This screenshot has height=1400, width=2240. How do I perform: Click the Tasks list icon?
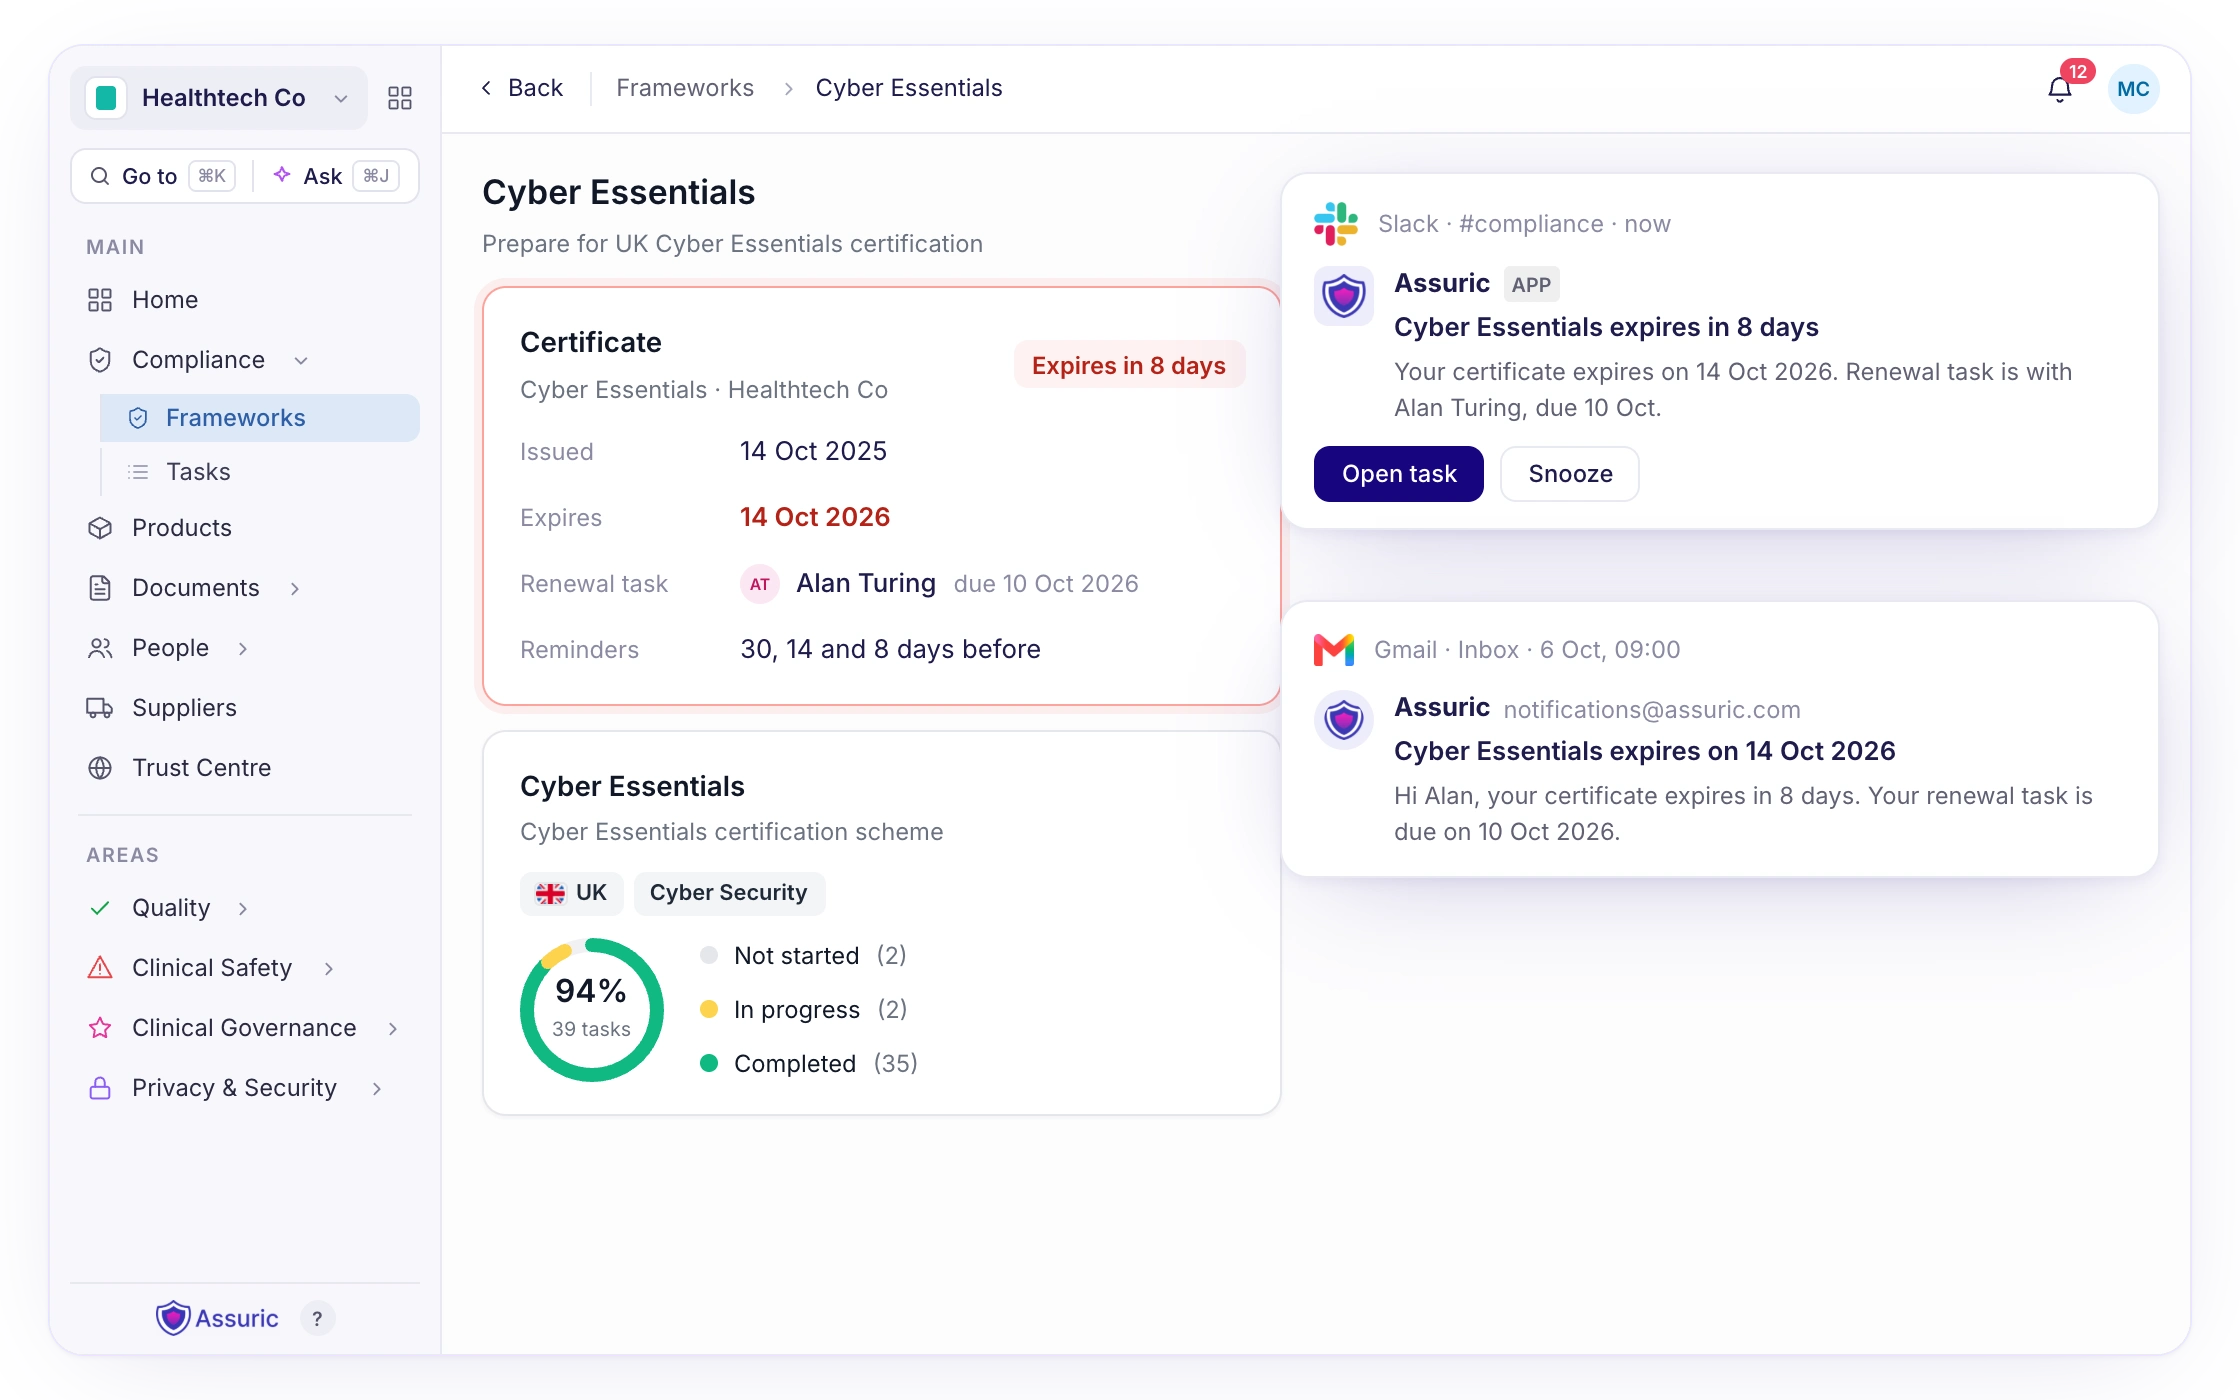[x=139, y=472]
